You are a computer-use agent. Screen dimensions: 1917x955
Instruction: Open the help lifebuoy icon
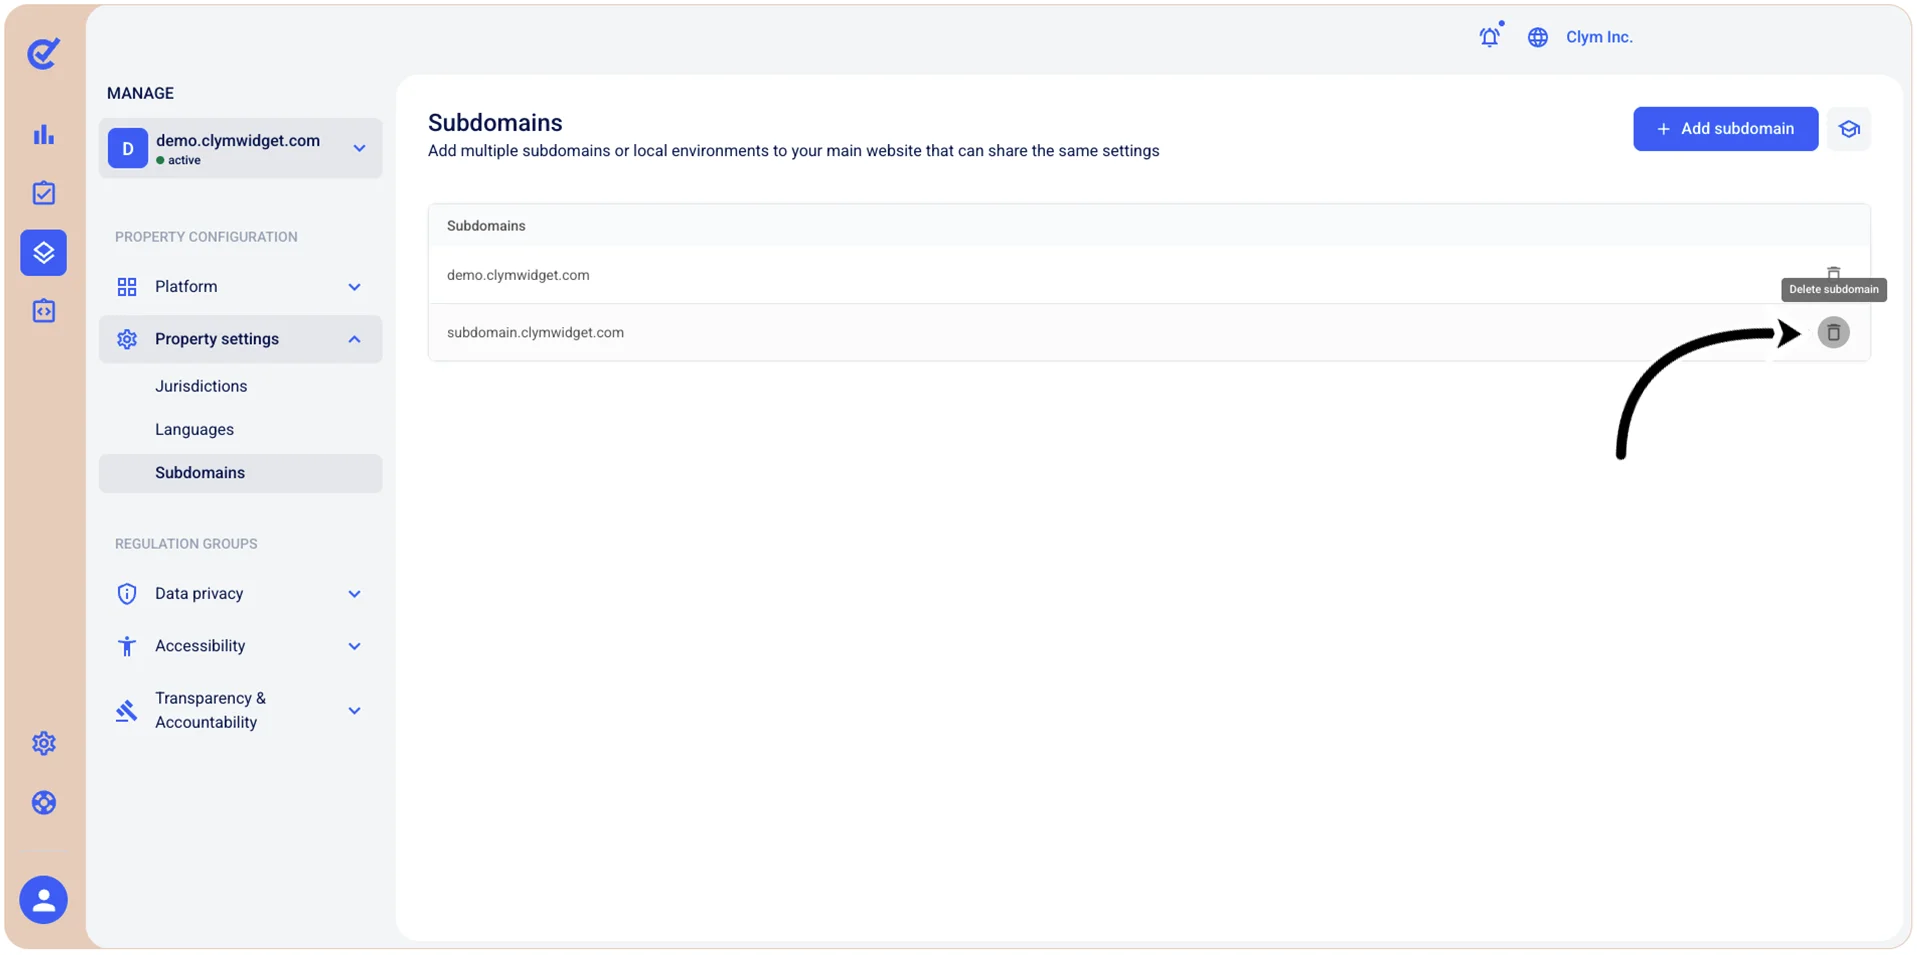coord(43,803)
